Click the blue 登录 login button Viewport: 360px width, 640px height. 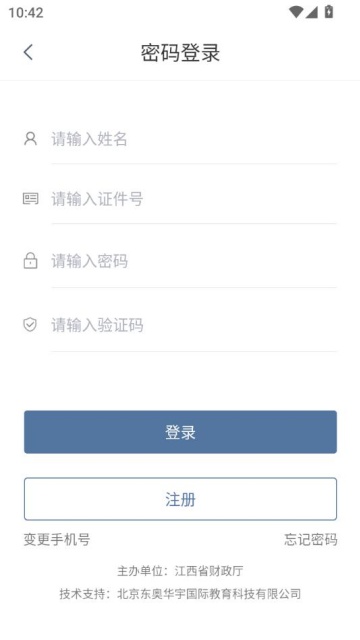[x=180, y=432]
